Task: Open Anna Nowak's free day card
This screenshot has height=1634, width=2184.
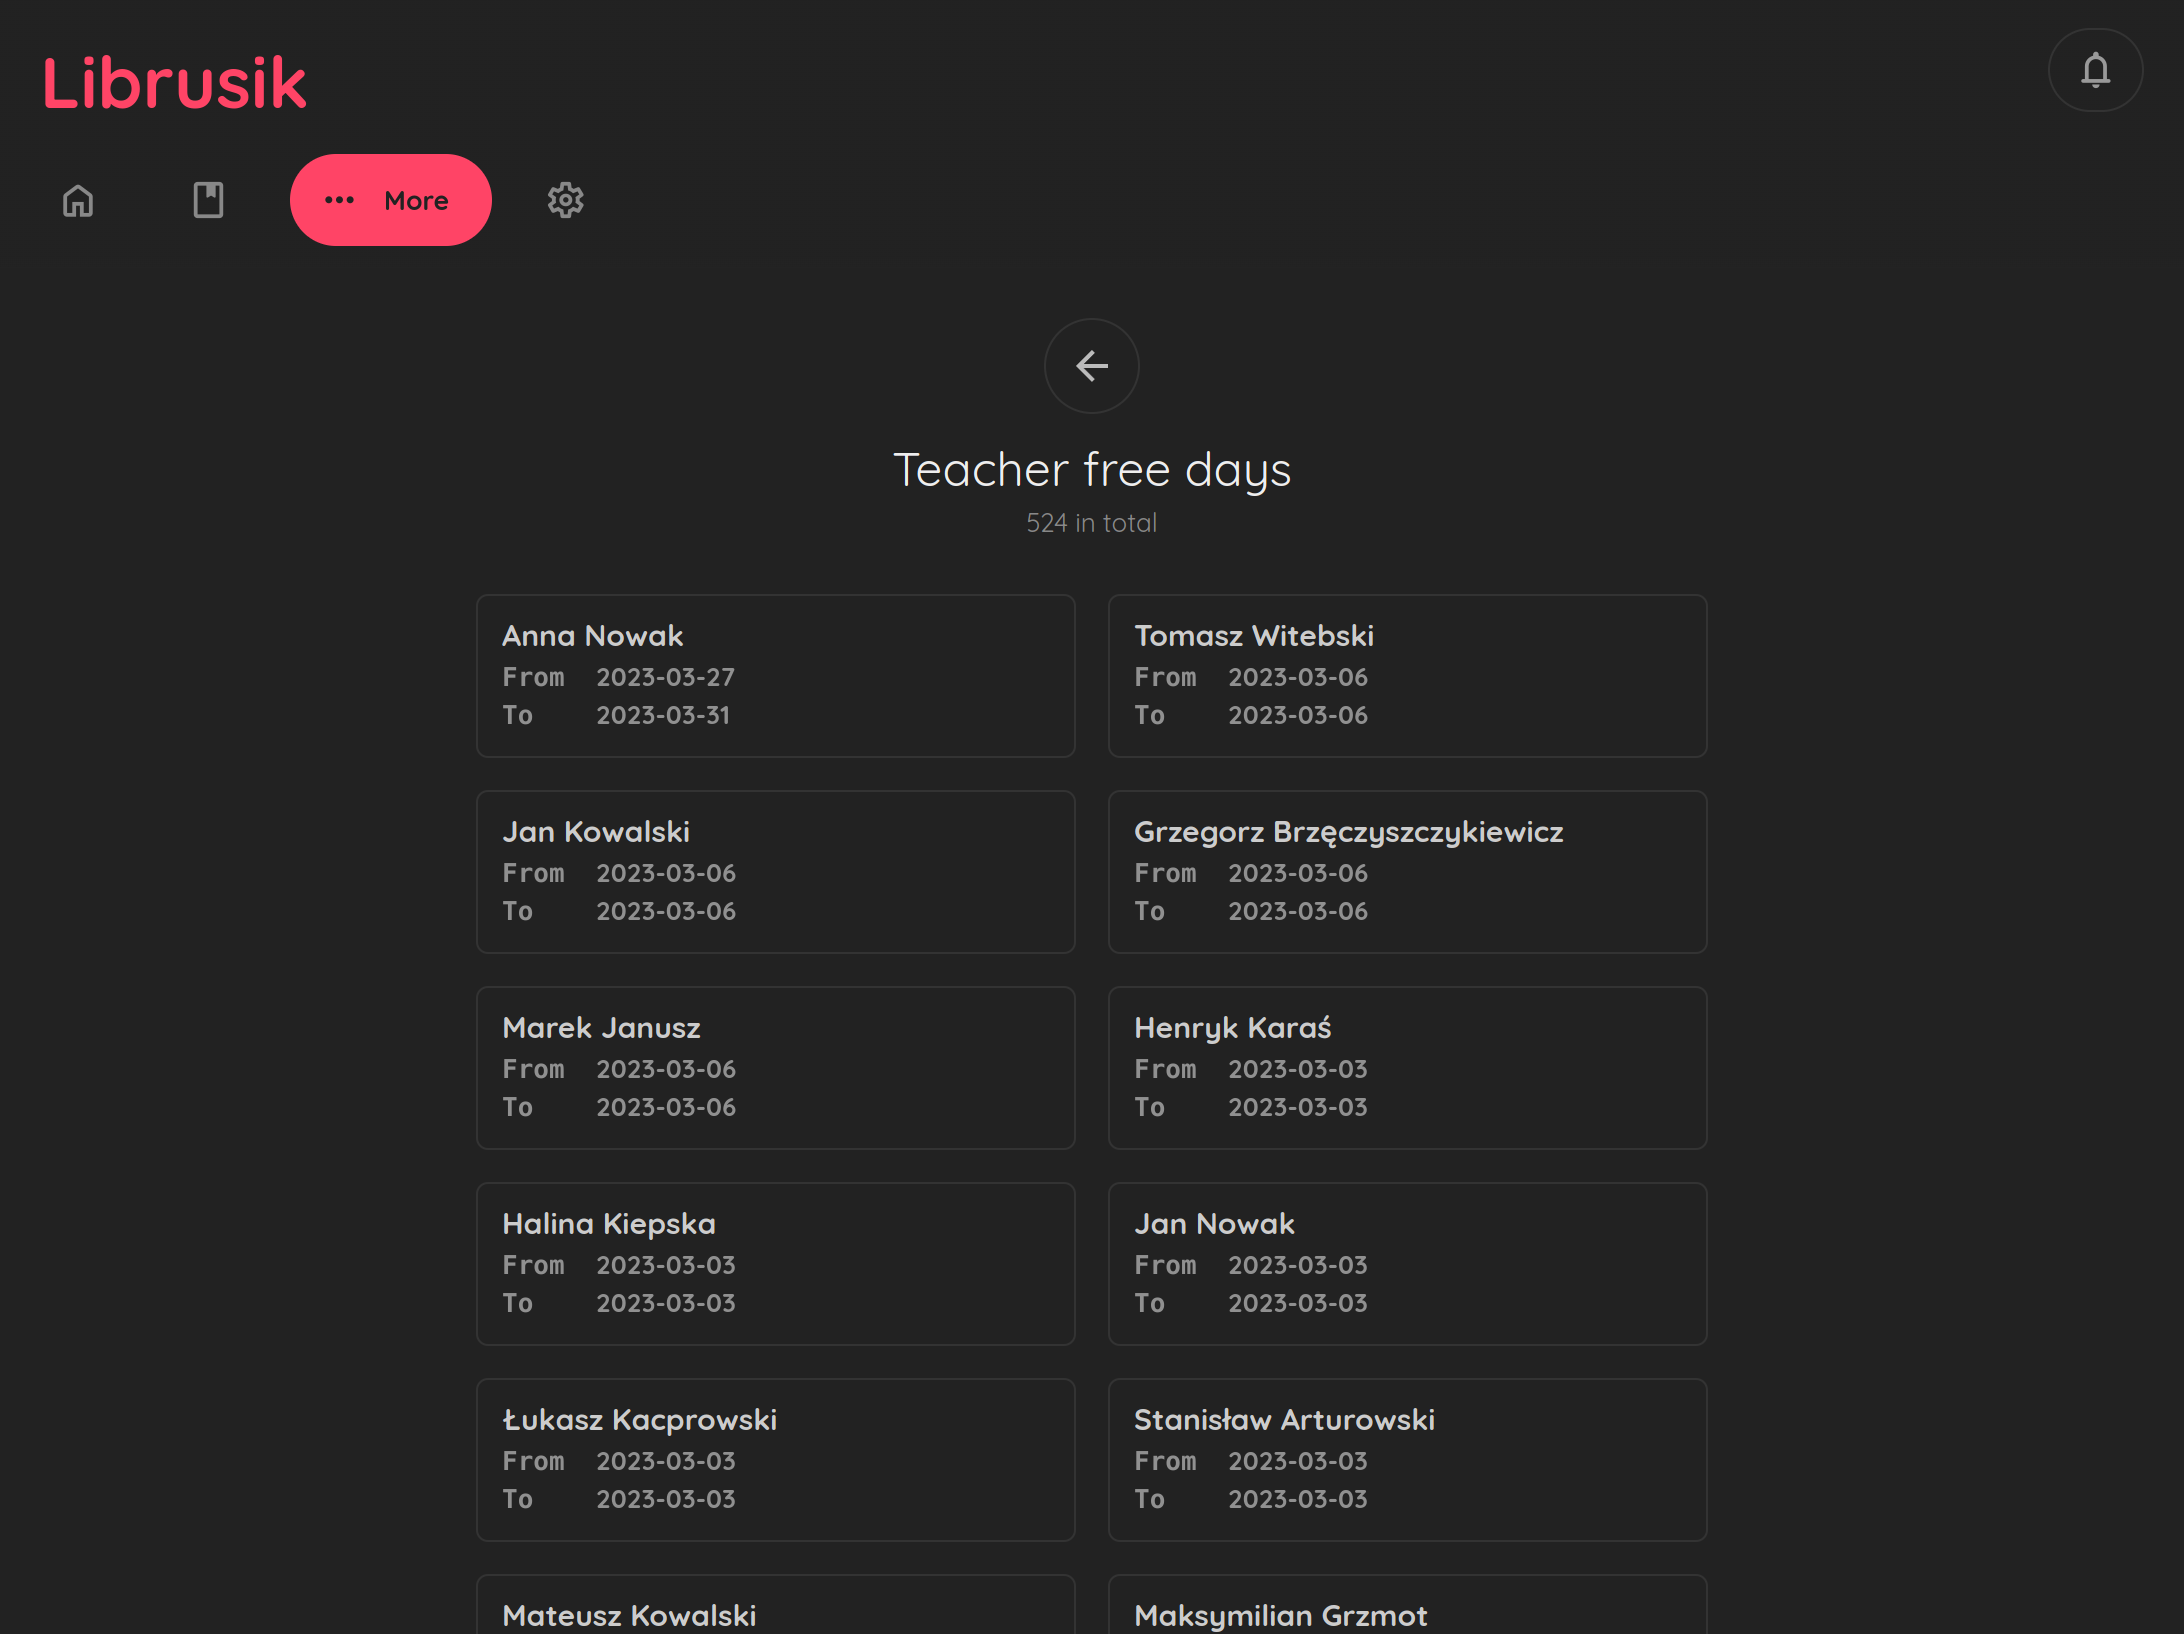Action: [775, 676]
